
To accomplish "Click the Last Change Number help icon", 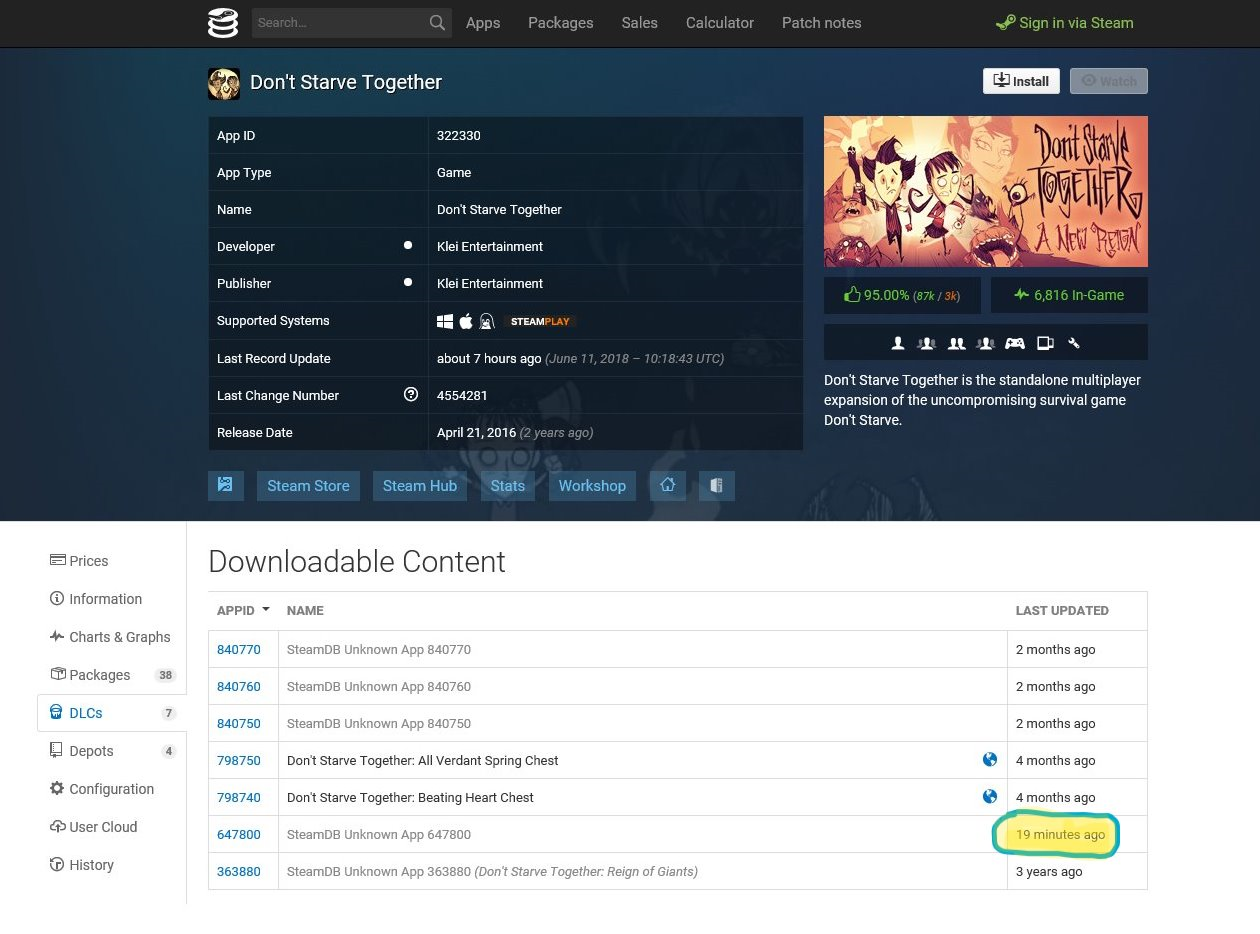I will coord(410,395).
